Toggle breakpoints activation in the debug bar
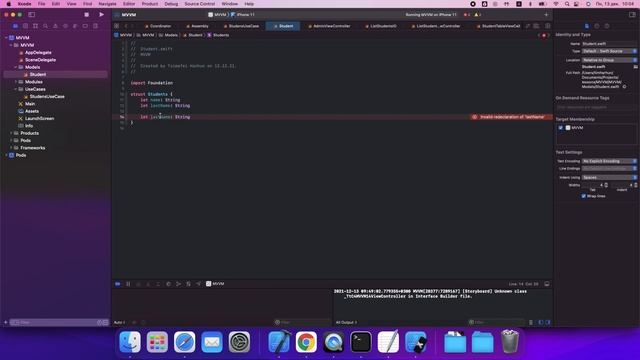 tap(118, 284)
